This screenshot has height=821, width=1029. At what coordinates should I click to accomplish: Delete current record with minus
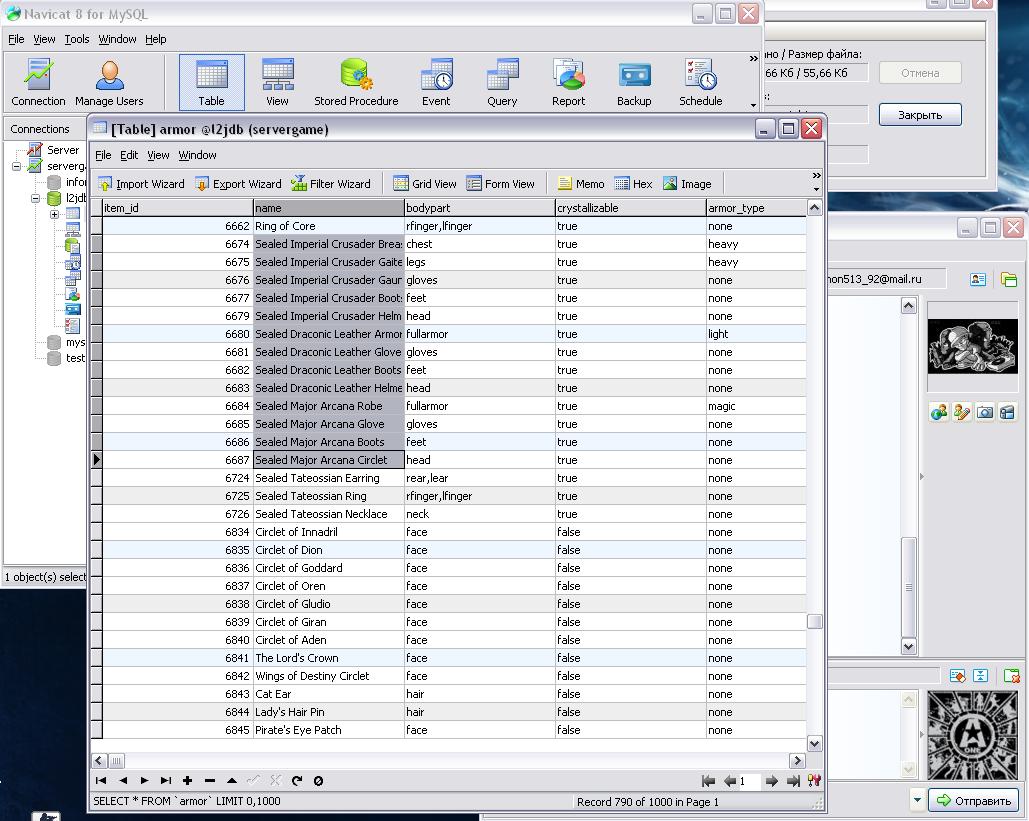210,780
